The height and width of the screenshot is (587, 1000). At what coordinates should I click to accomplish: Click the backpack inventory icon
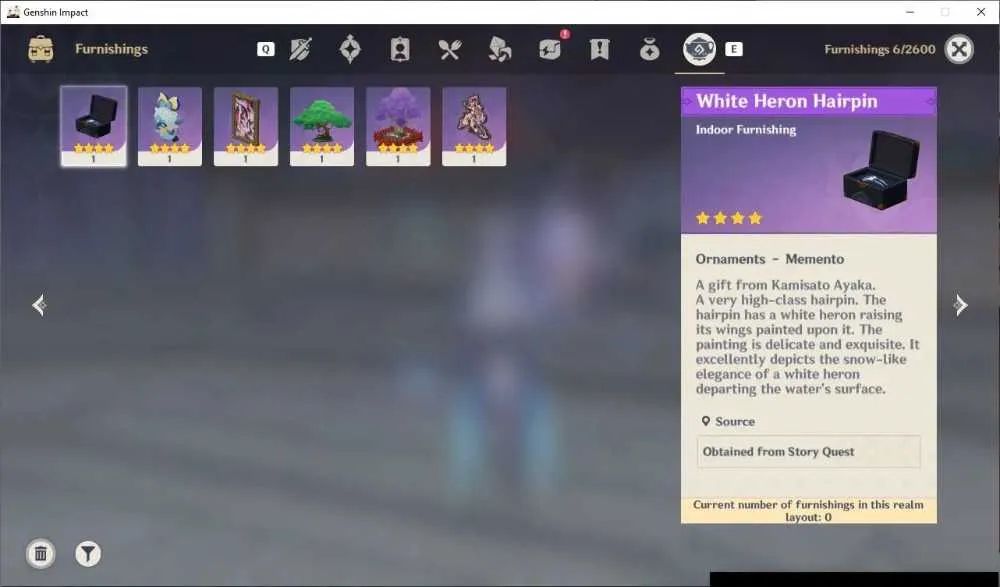(x=41, y=49)
